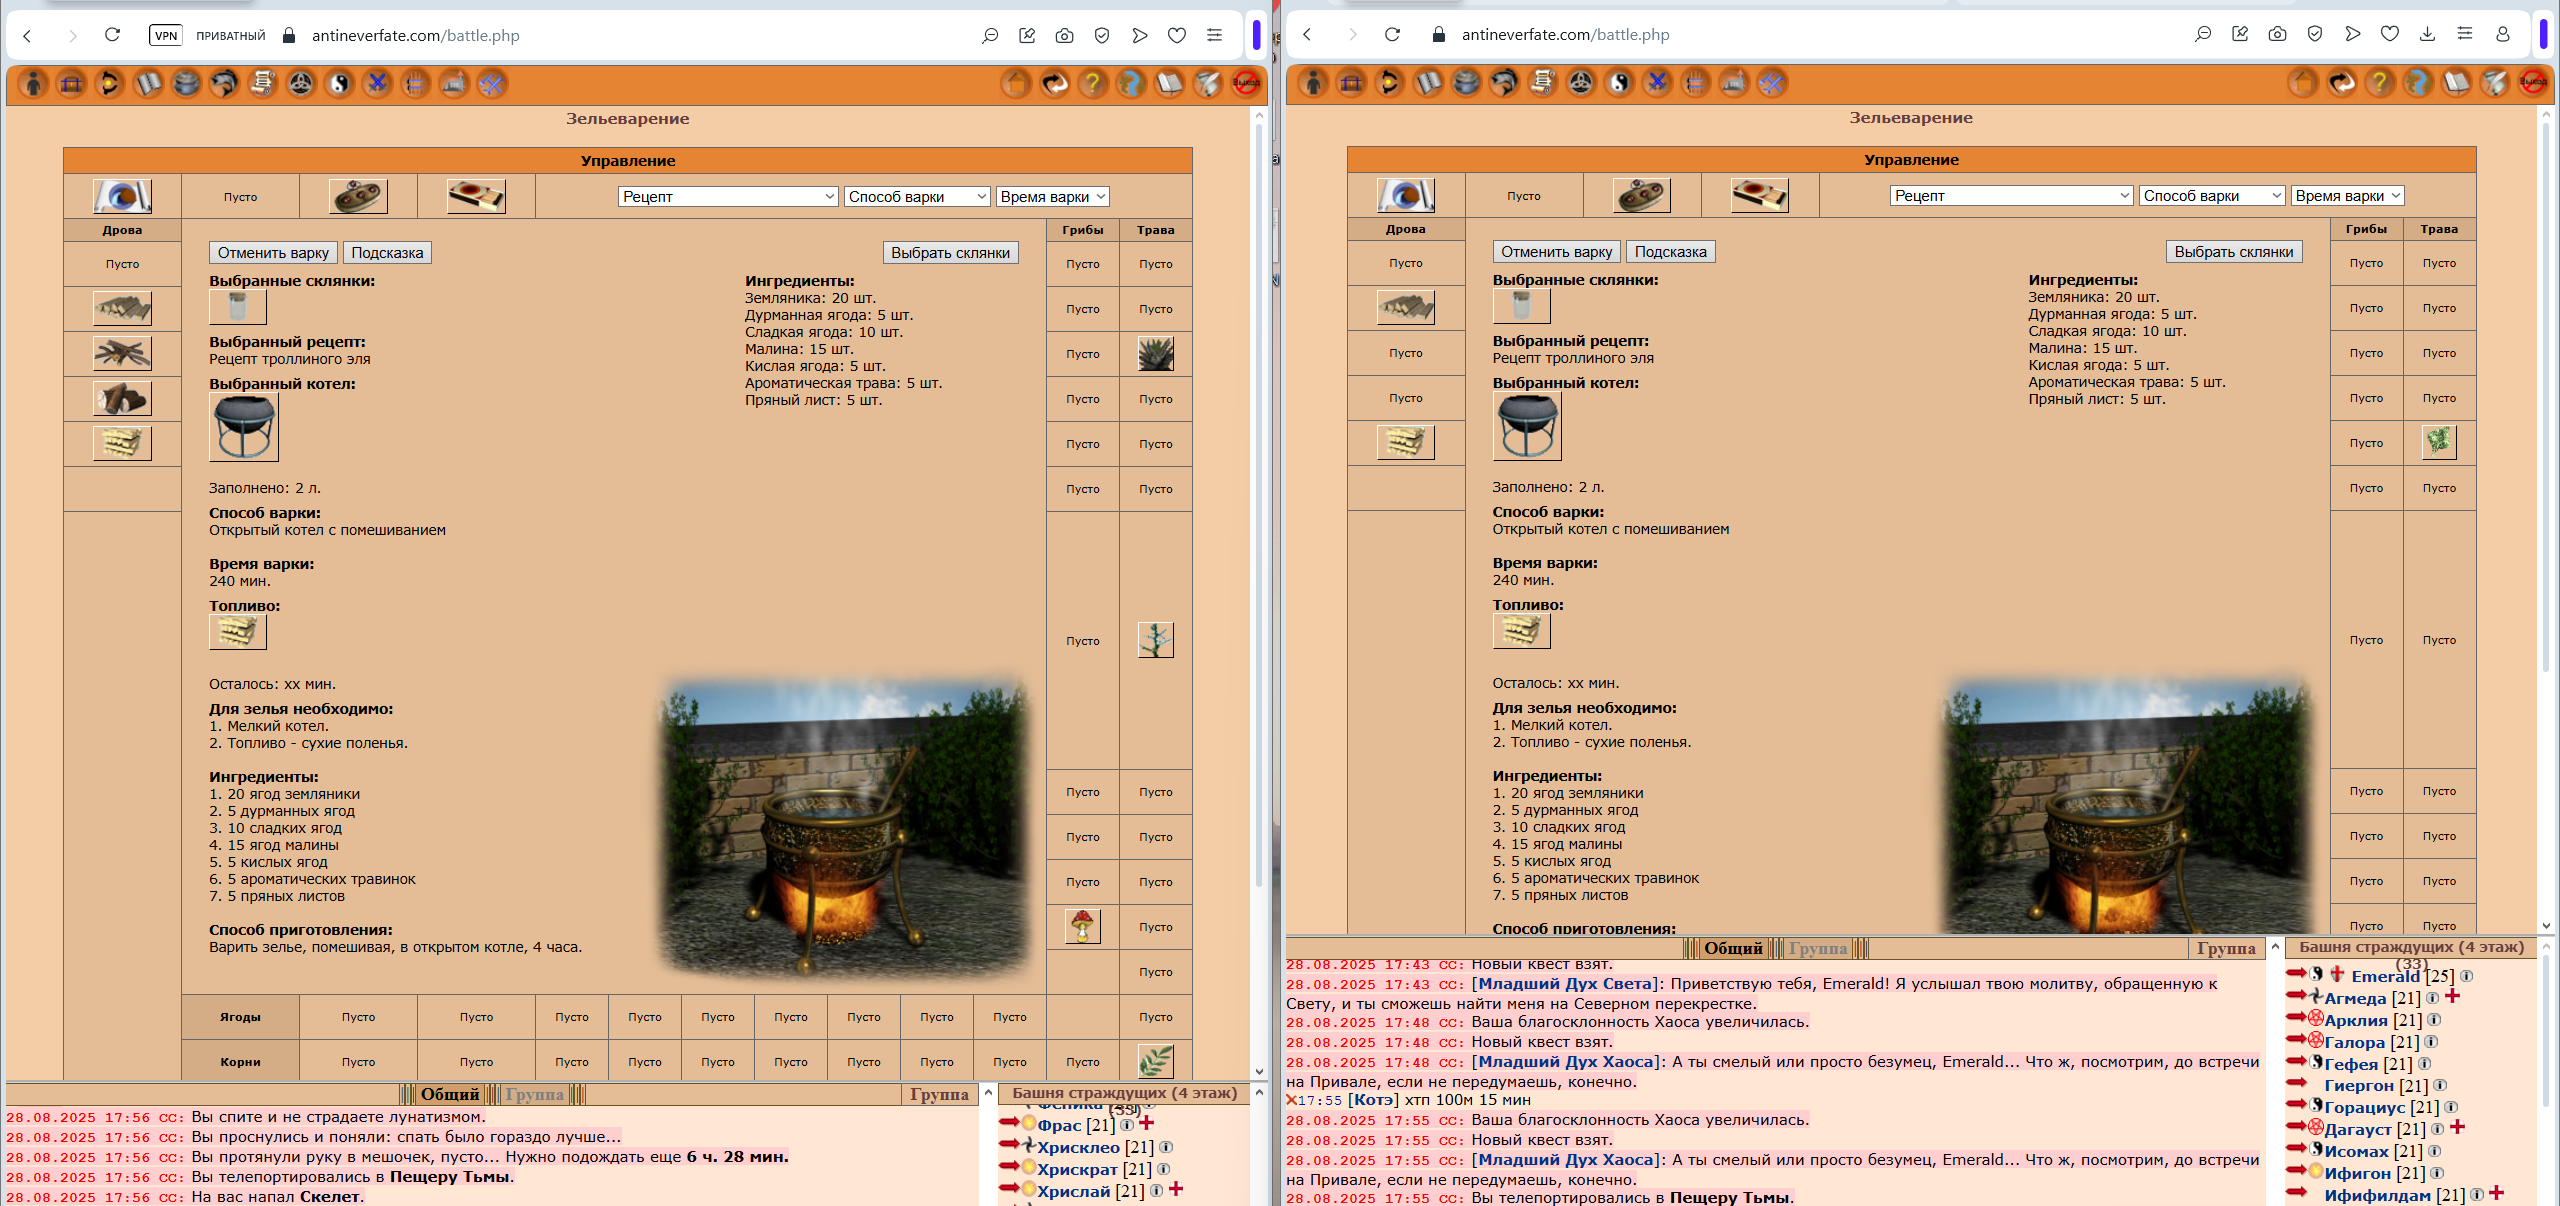Click Выбрать склянки button in right window
This screenshot has height=1206, width=2560.
pyautogui.click(x=2233, y=252)
